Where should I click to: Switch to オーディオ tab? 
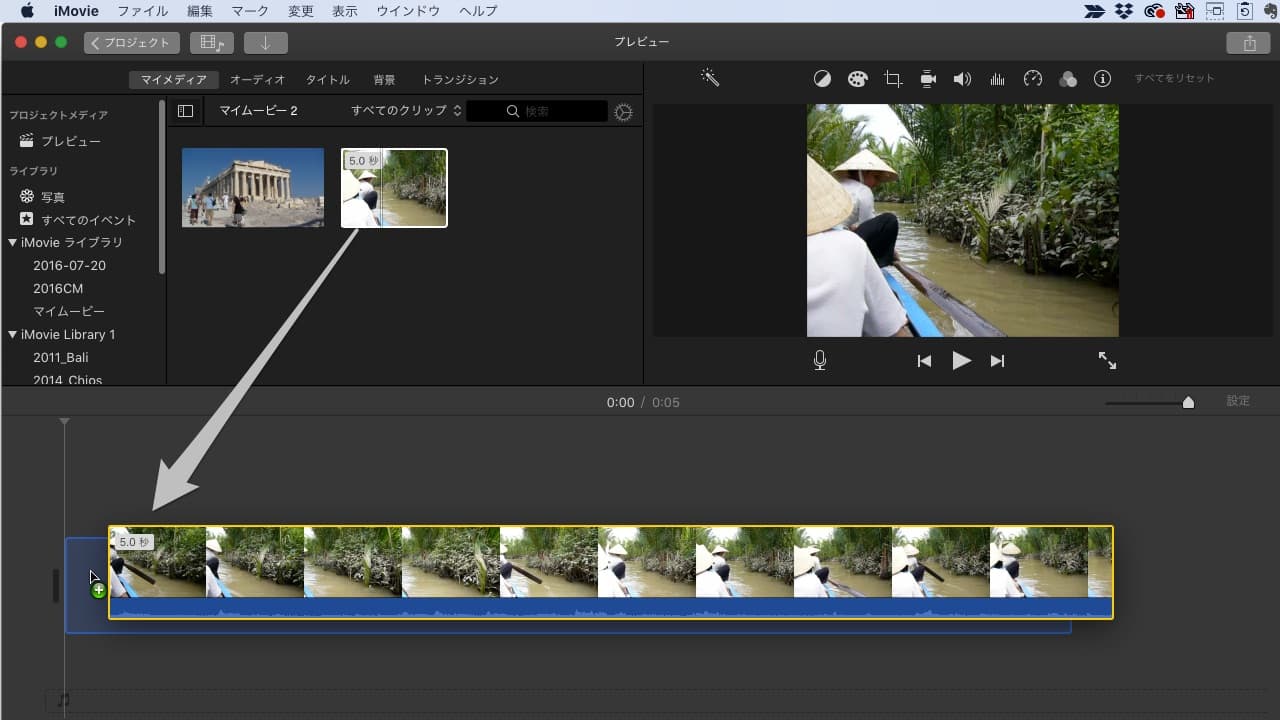tap(257, 80)
